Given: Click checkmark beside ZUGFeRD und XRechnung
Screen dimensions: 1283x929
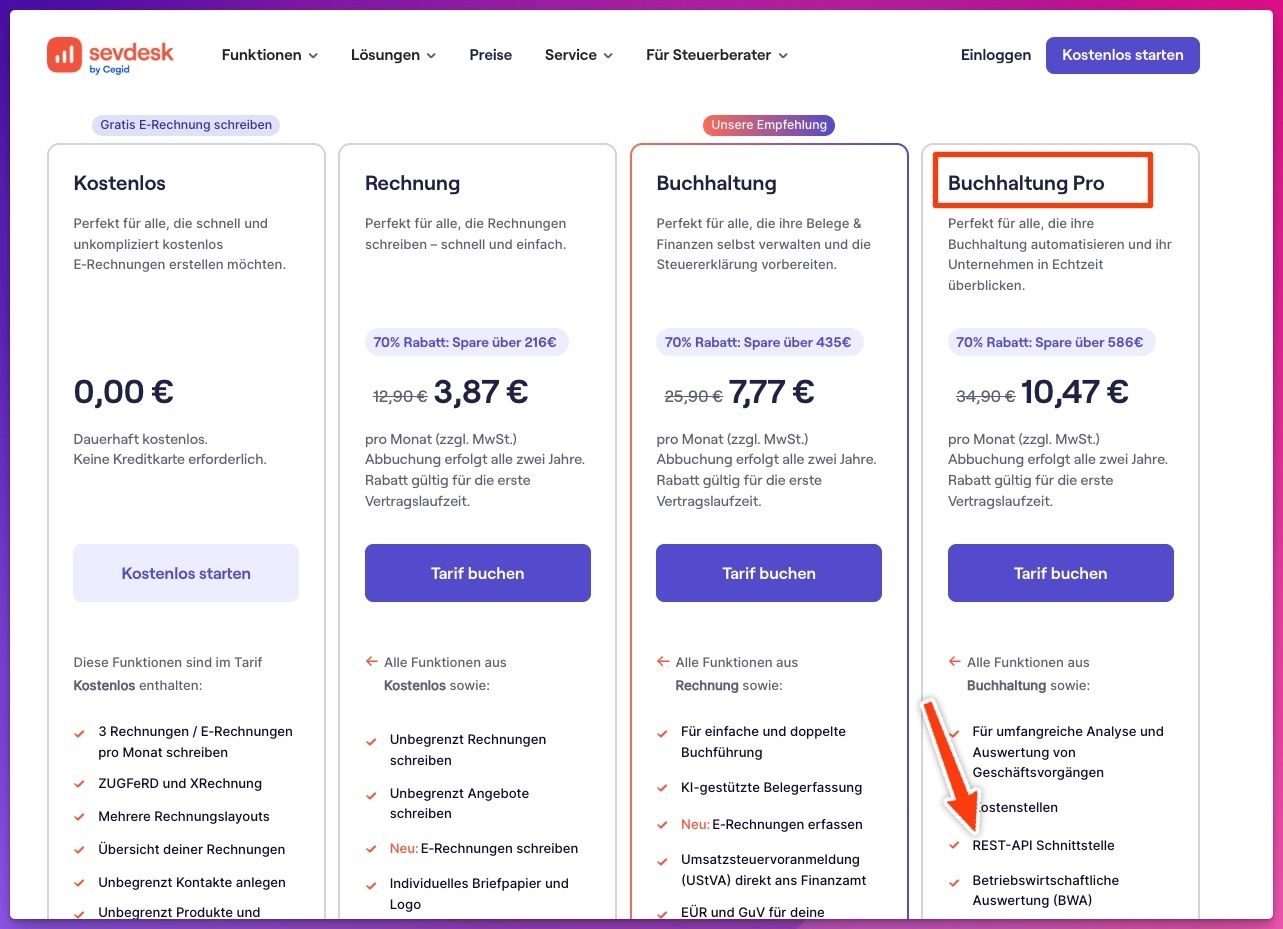Looking at the screenshot, I should tap(79, 784).
